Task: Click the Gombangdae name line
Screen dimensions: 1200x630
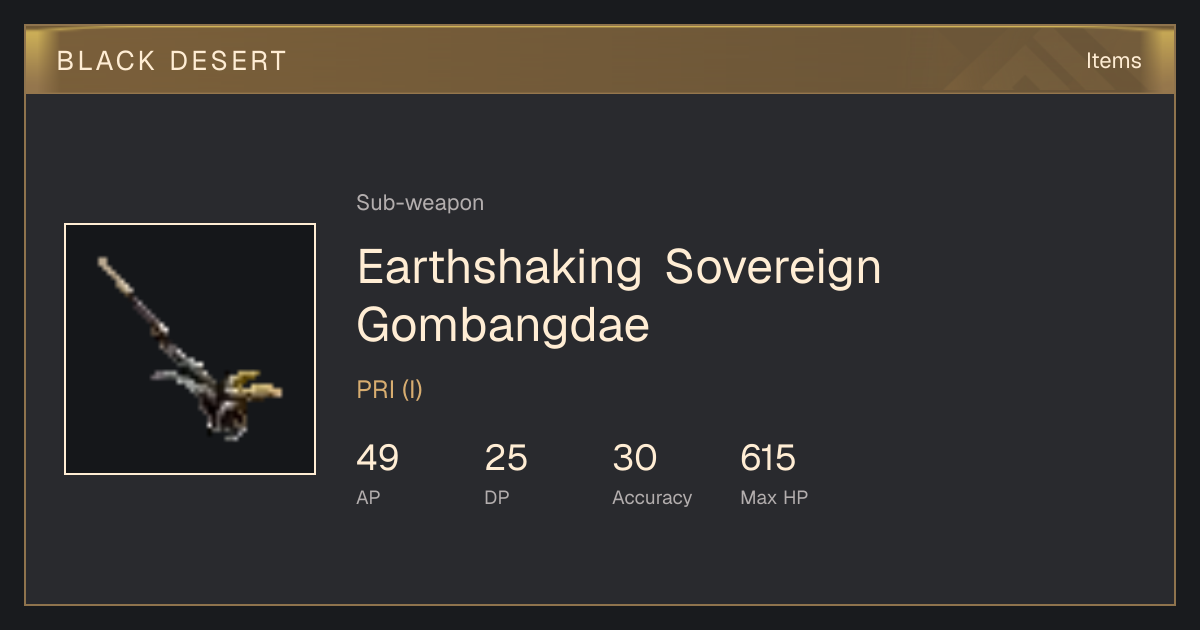Action: click(503, 325)
